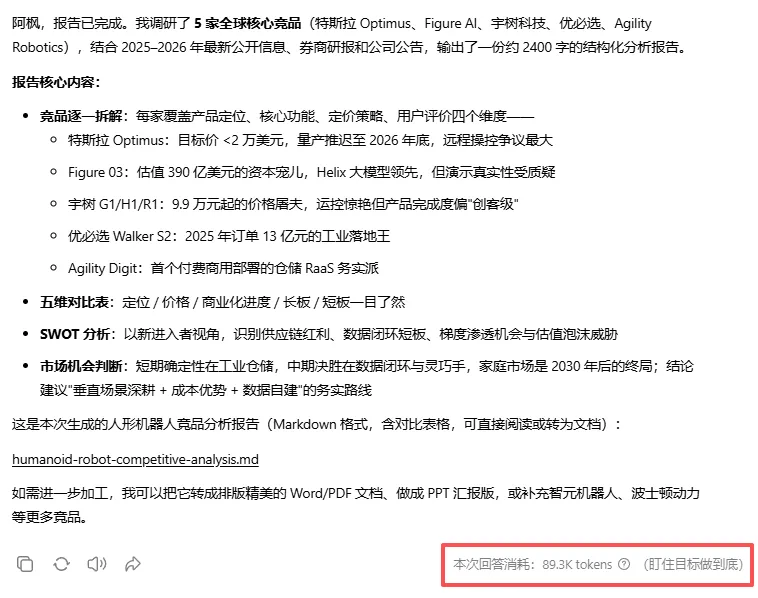The height and width of the screenshot is (598, 758).
Task: Click the '五维对比表' bullet heading
Action: click(x=74, y=302)
